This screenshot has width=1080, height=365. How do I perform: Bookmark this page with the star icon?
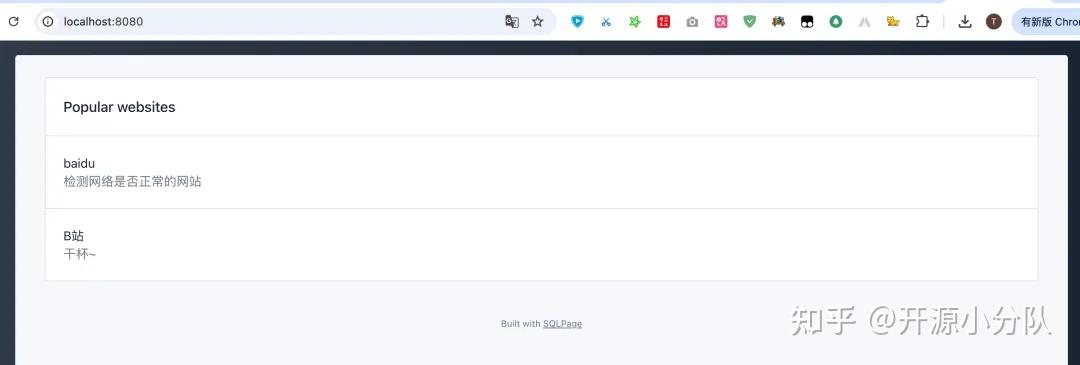point(538,21)
